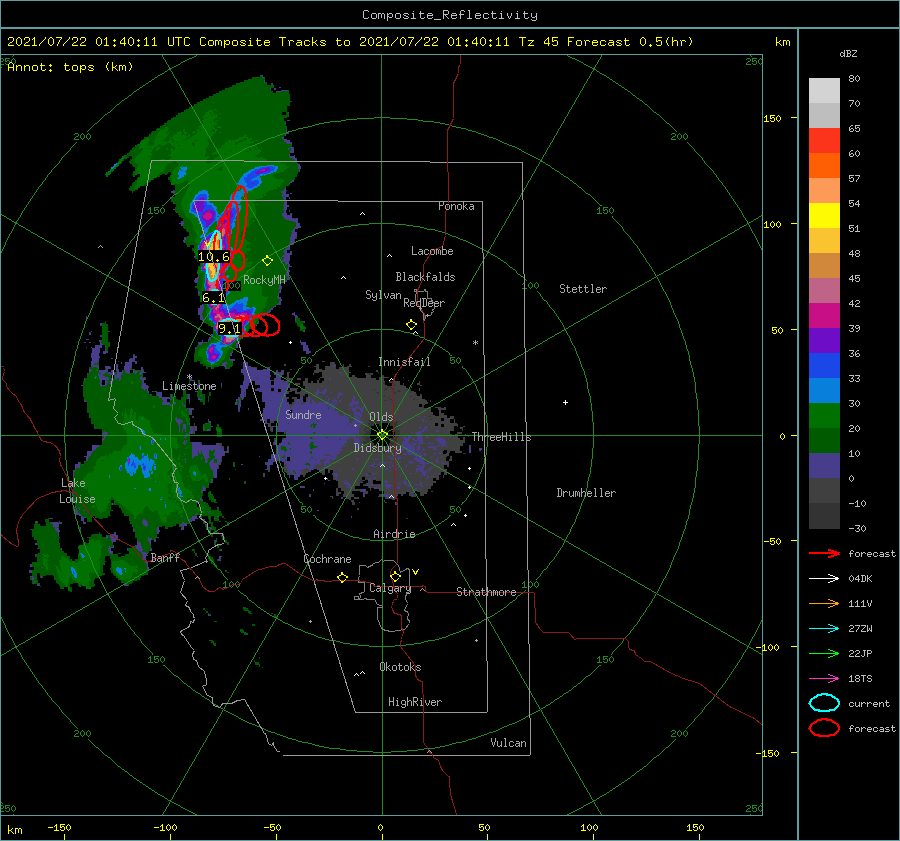Click the red forecast ellipse legend icon

[824, 728]
